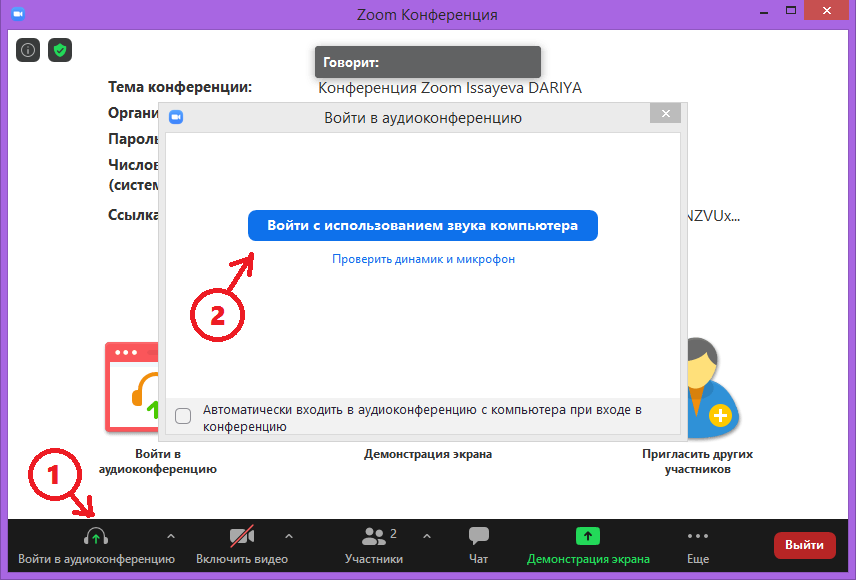The height and width of the screenshot is (580, 856).
Task: Open the Еще three-dots menu
Action: coord(698,536)
